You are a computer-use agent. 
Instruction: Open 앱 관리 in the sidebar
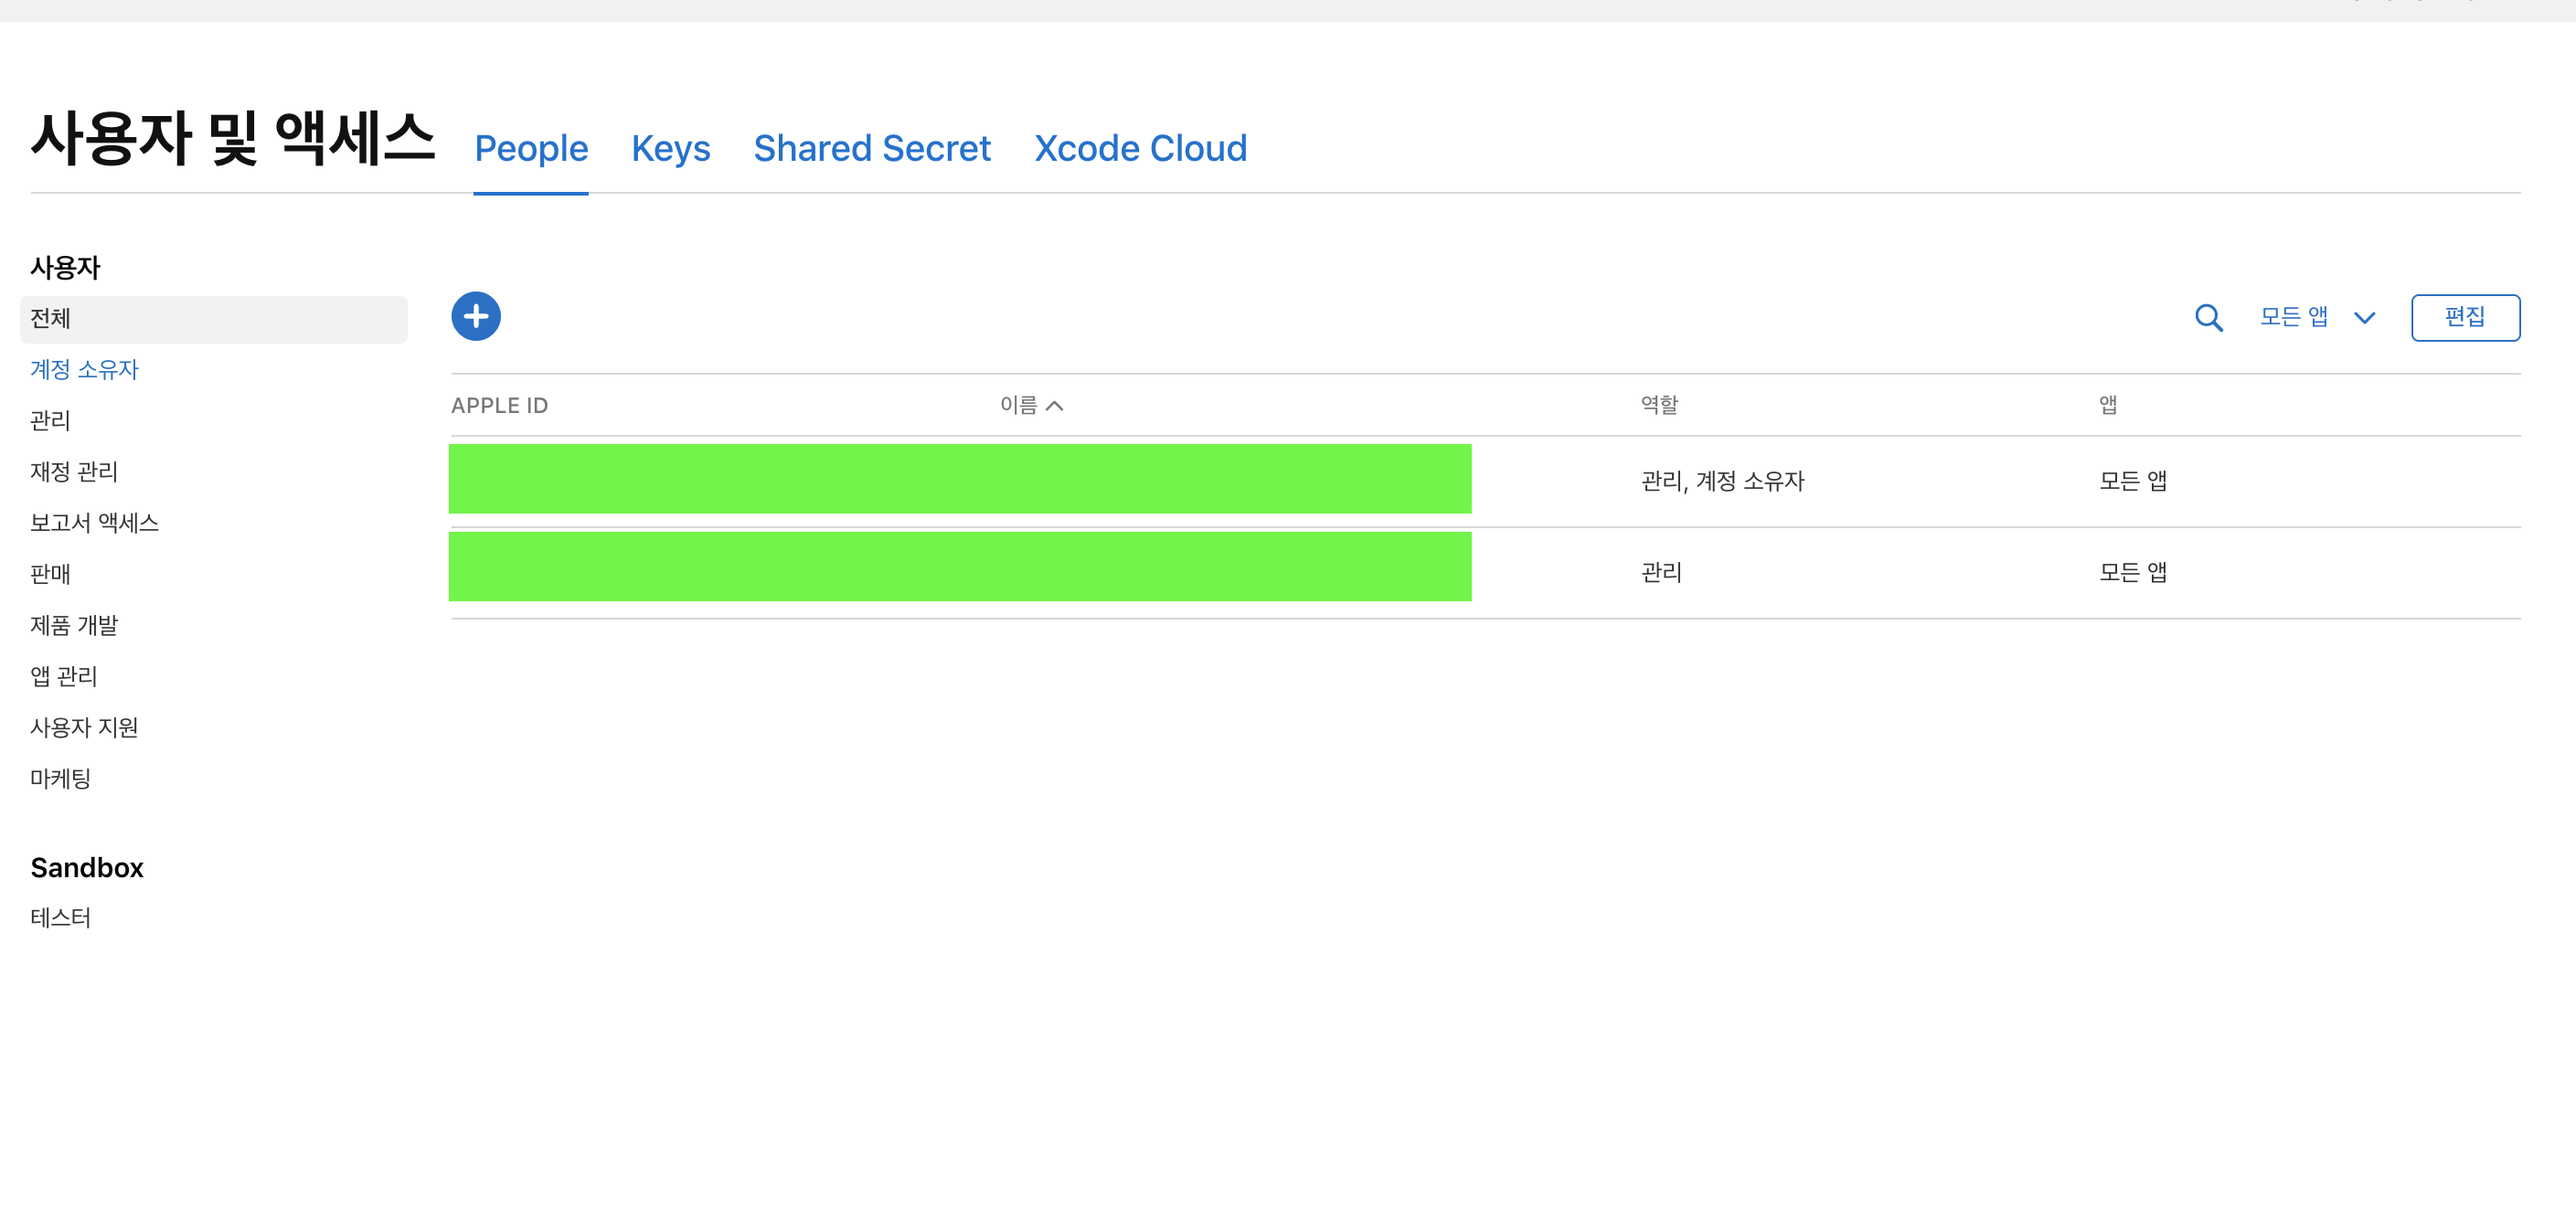pyautogui.click(x=64, y=677)
